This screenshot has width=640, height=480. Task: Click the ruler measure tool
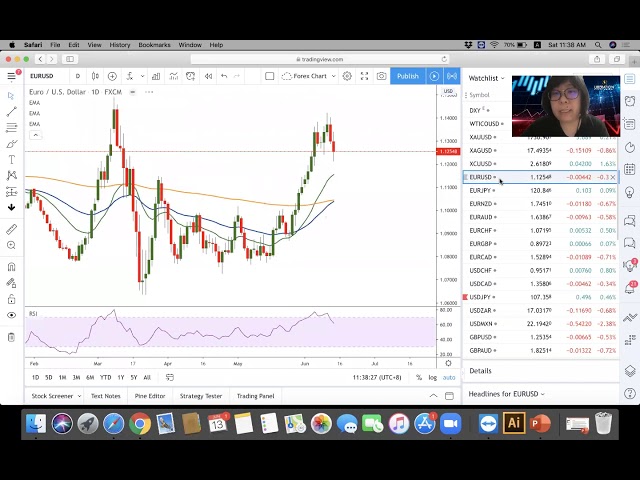click(11, 229)
